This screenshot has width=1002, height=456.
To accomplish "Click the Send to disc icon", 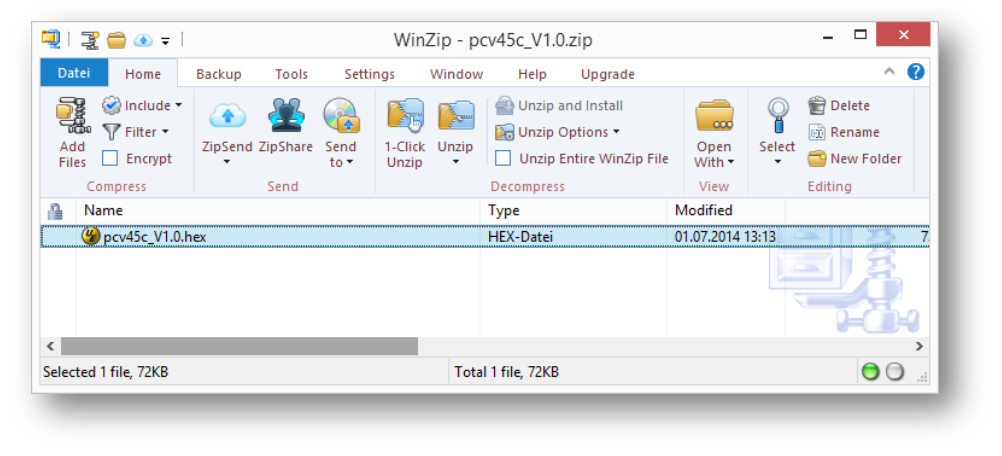I will pyautogui.click(x=341, y=115).
